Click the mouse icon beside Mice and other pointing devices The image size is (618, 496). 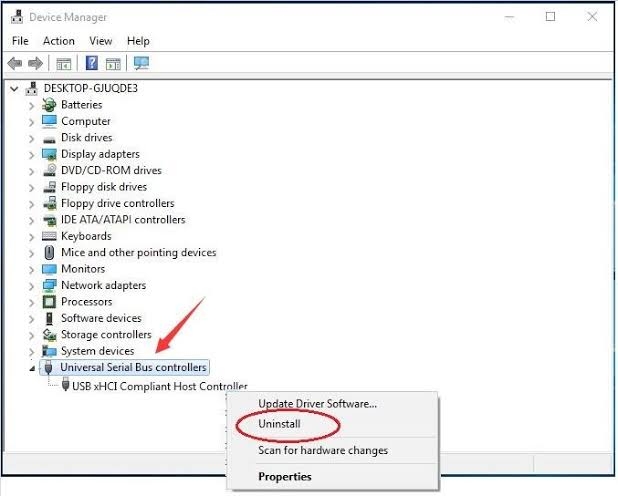(x=49, y=253)
